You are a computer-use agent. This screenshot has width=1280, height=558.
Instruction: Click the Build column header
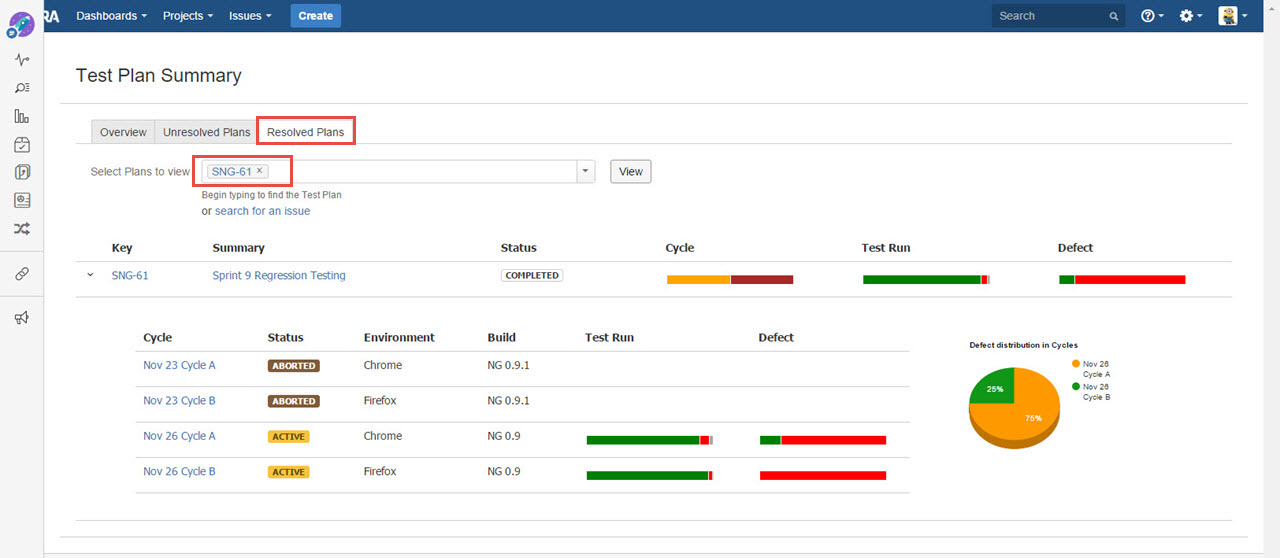(502, 338)
